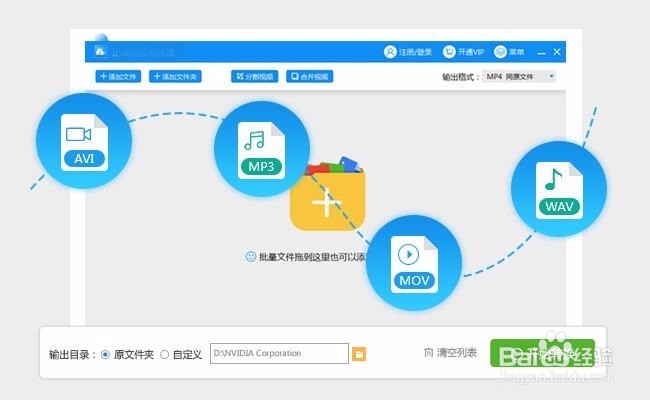
Task: Click the 添加文件 (add file) button
Action: click(118, 76)
